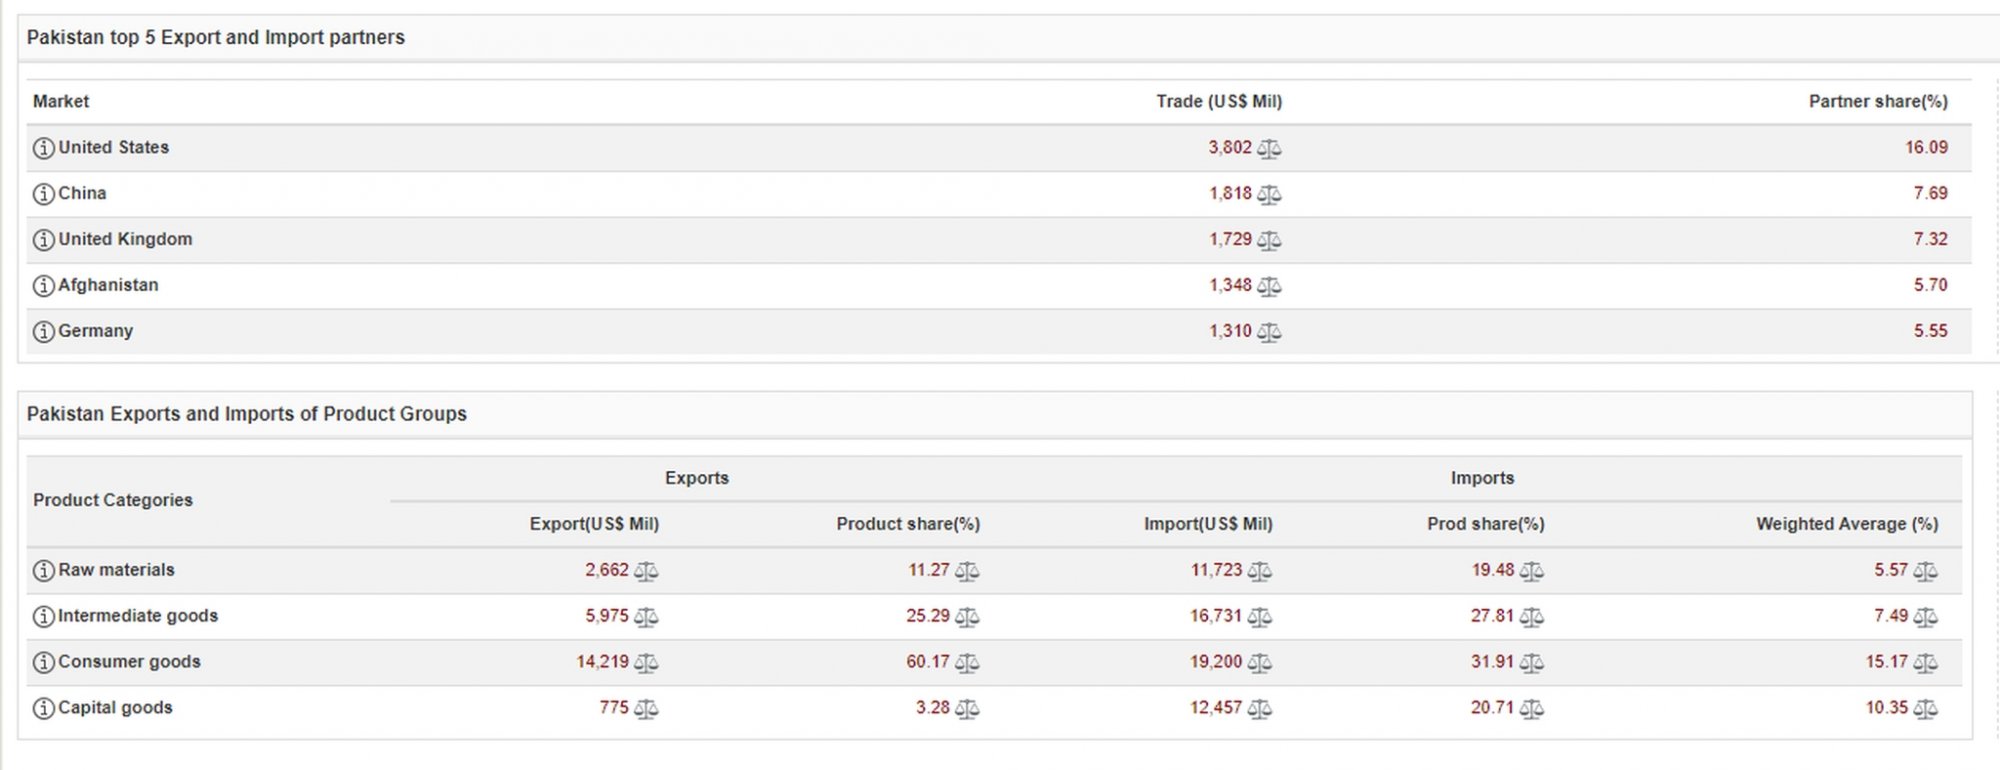Click the scale icon next to export 5,975

[x=646, y=618]
